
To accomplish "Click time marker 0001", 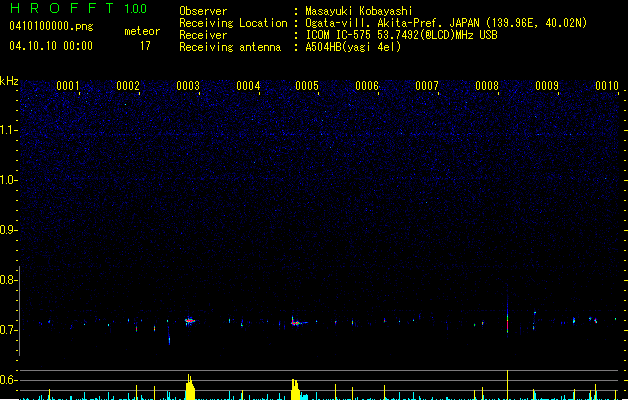I will [x=68, y=85].
